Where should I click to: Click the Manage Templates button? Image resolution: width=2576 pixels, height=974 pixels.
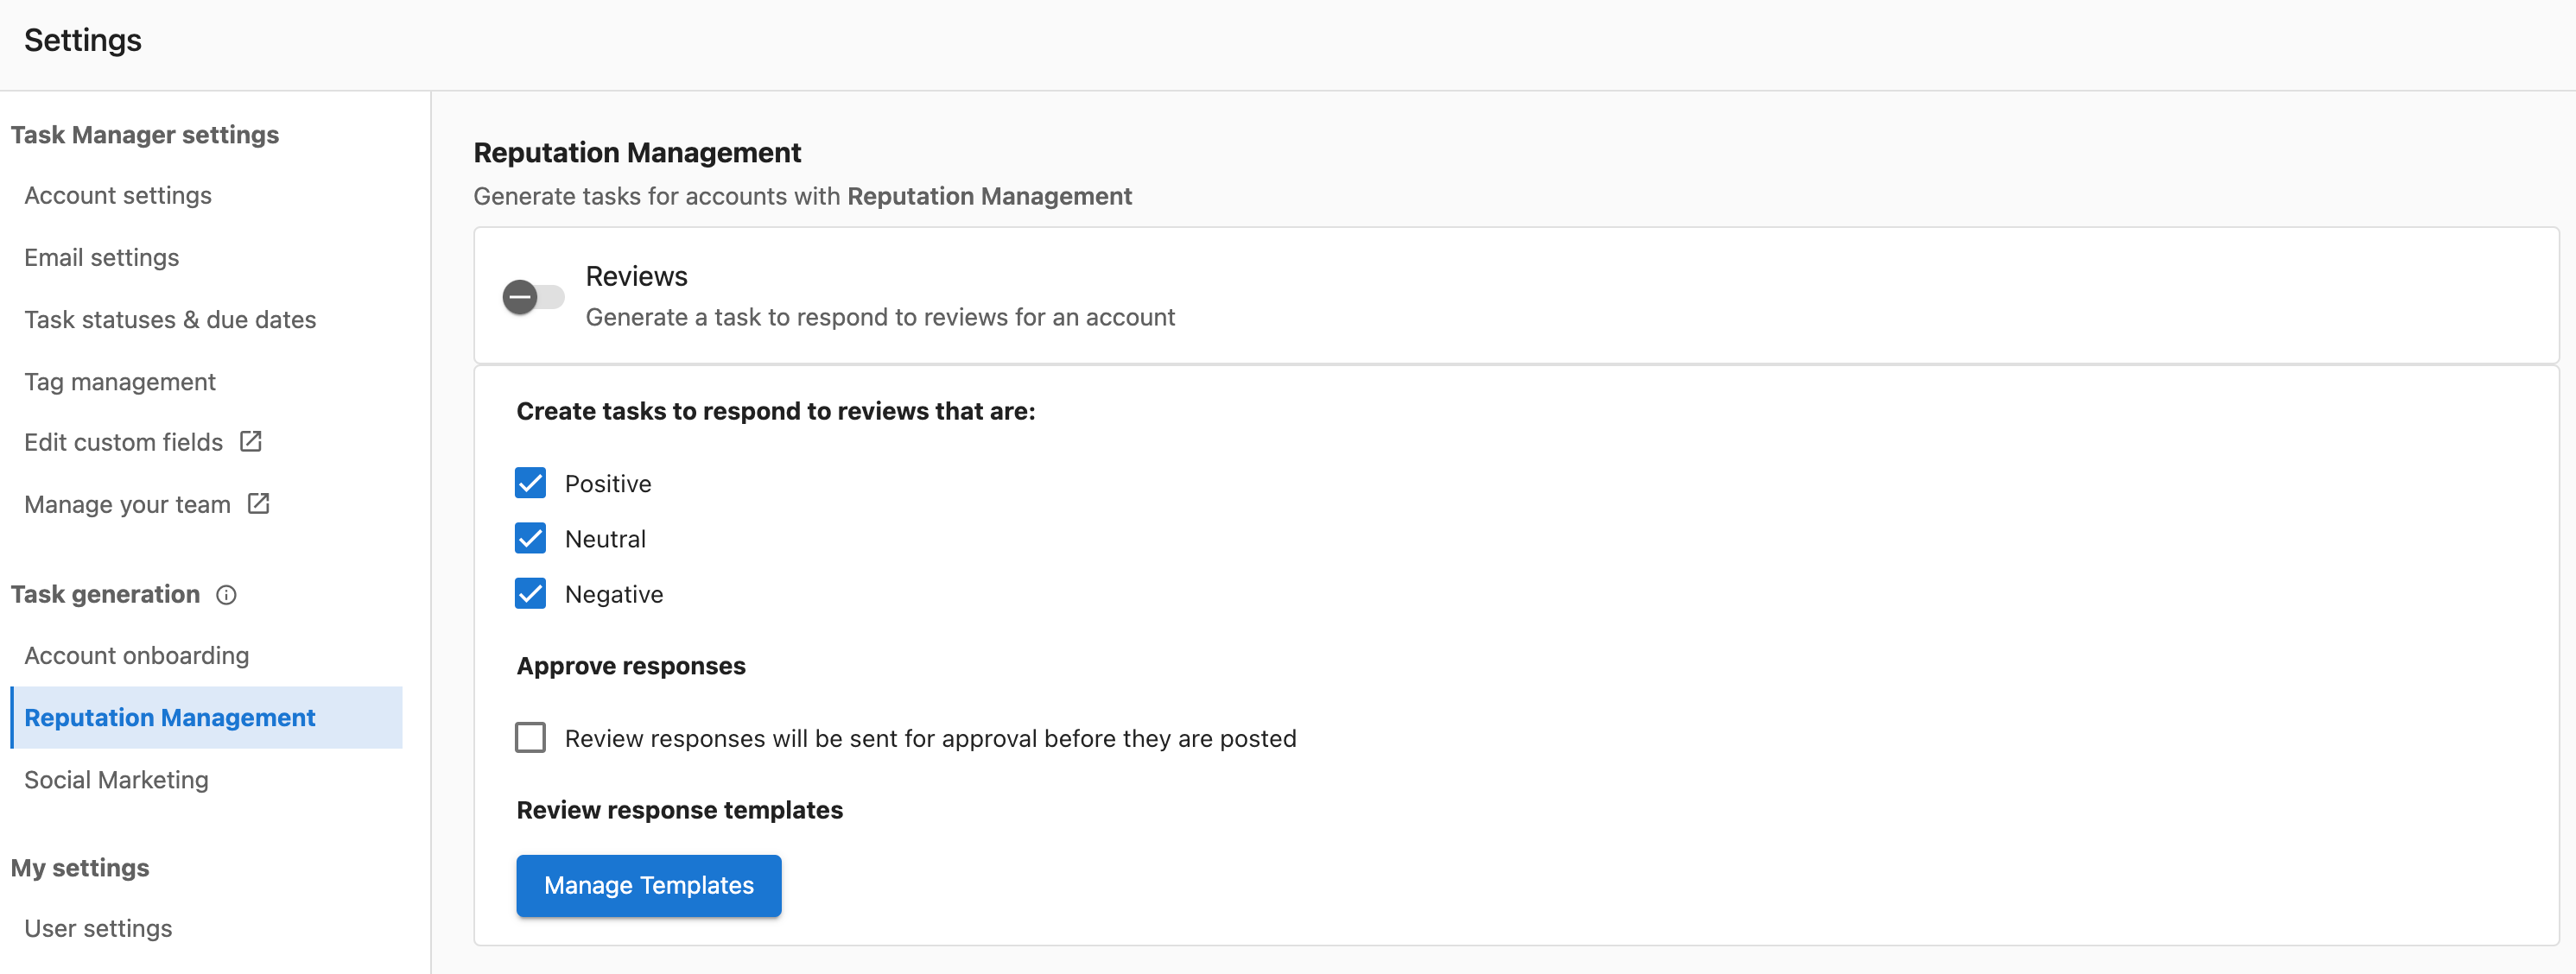click(x=649, y=885)
